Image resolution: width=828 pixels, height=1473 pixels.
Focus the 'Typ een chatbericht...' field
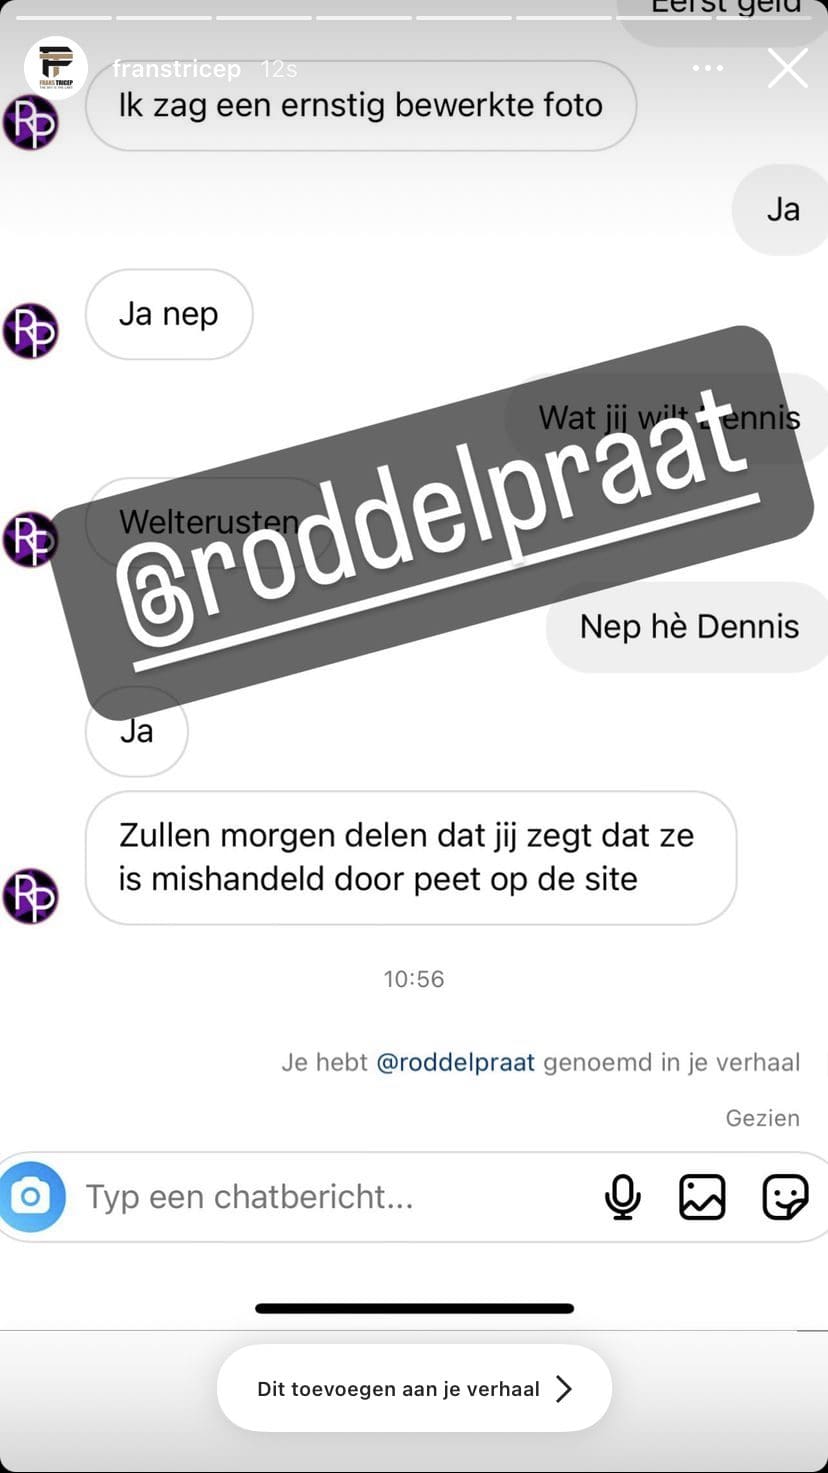pos(330,1196)
